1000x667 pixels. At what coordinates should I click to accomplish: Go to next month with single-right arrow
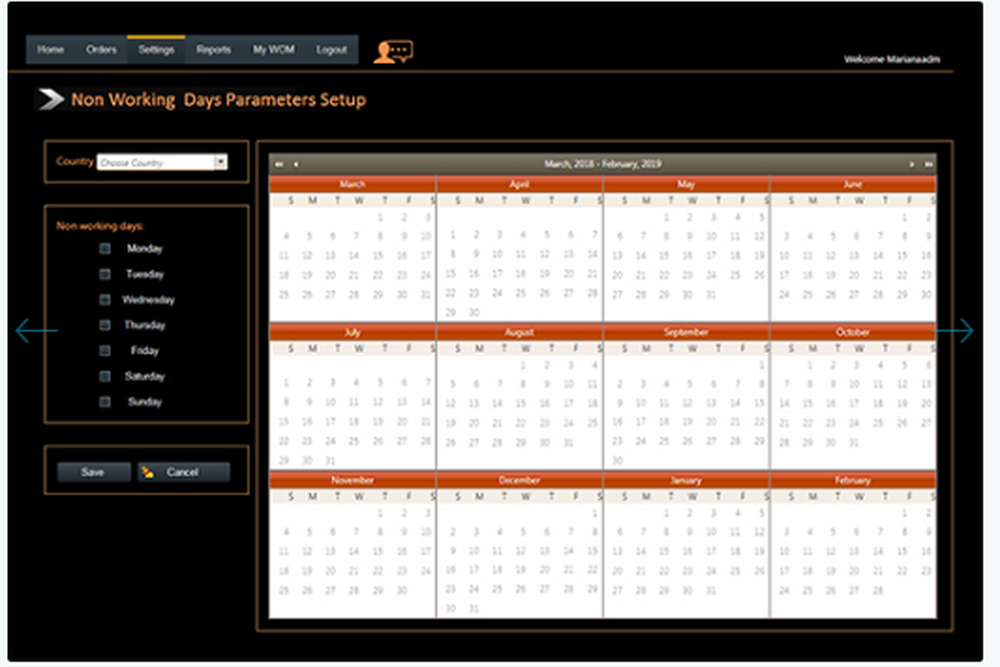point(911,165)
